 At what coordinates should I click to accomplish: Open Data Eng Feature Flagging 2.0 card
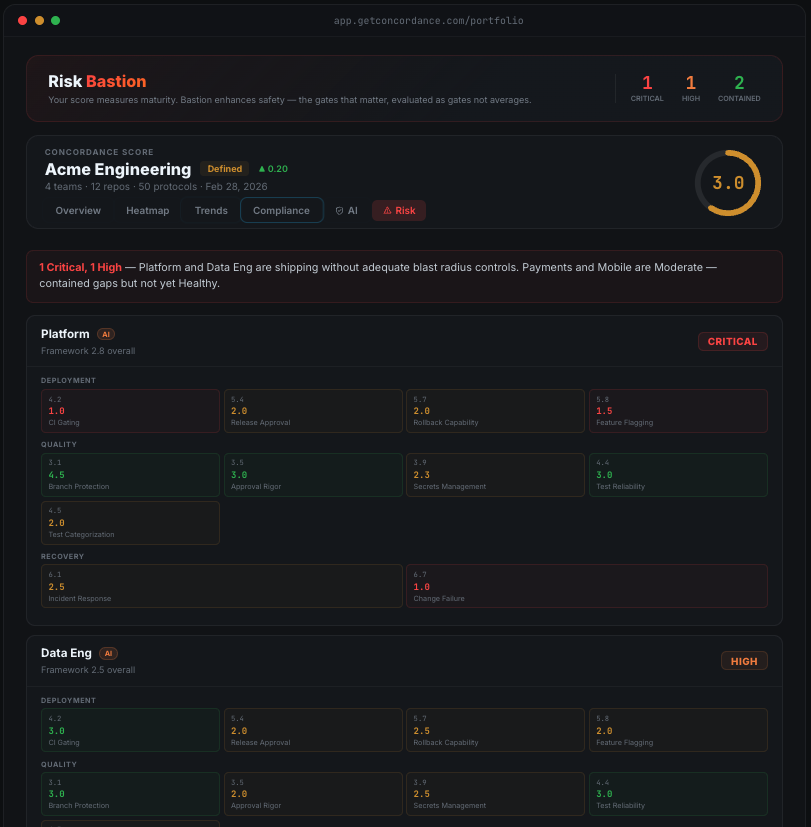point(678,730)
